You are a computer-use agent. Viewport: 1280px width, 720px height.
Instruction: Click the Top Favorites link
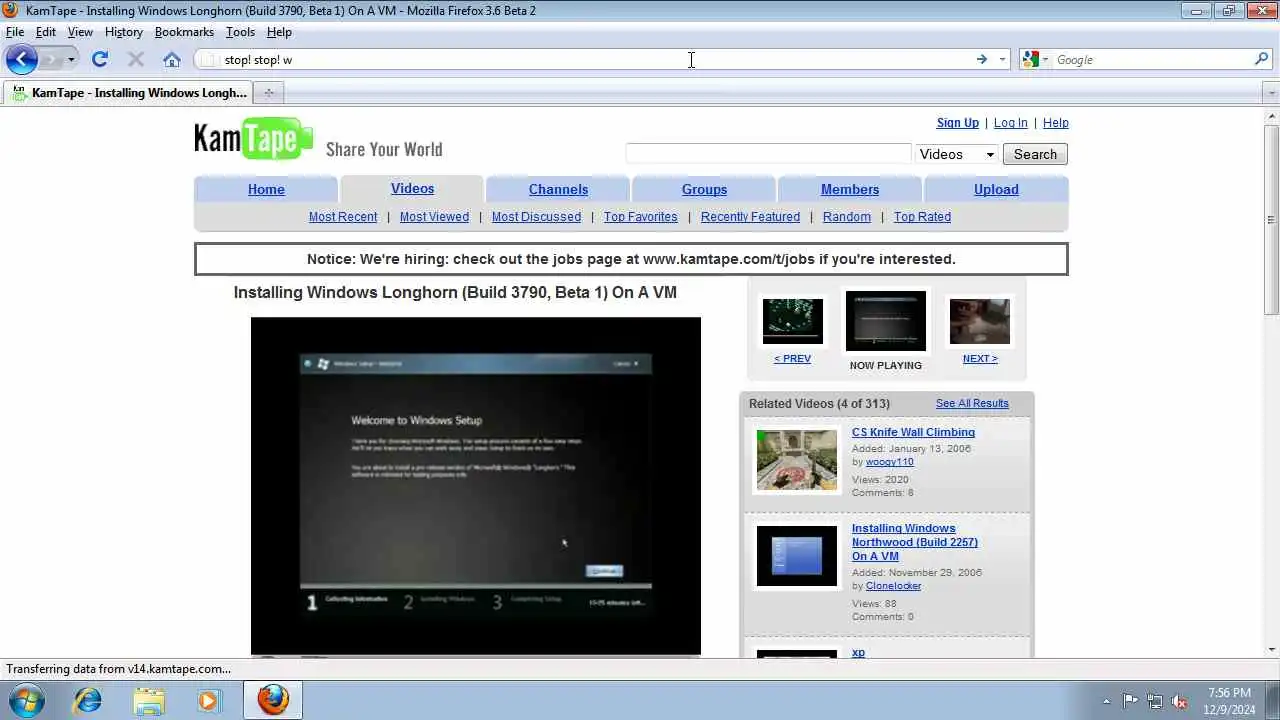(x=641, y=217)
